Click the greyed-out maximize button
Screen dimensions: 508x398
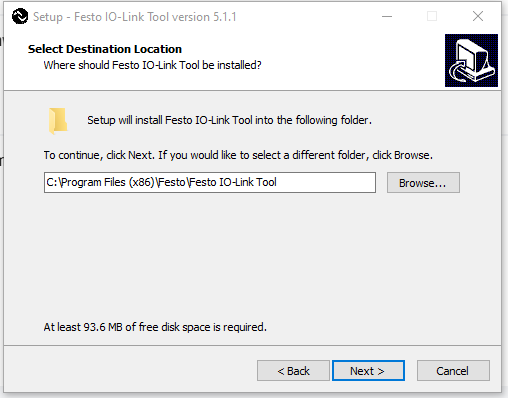pyautogui.click(x=432, y=16)
